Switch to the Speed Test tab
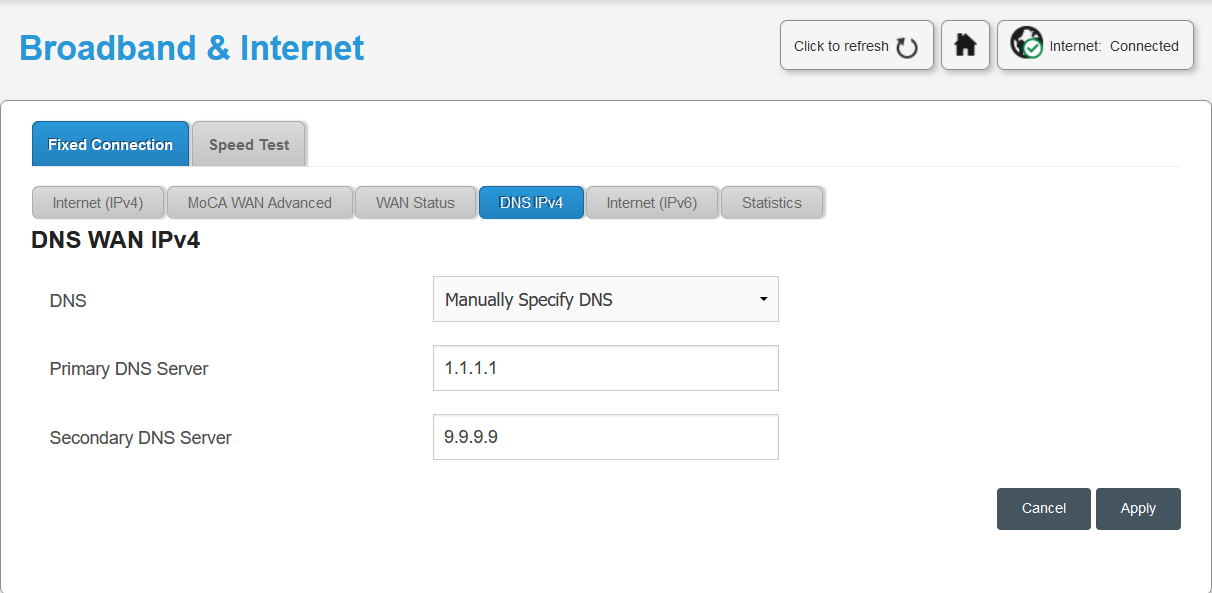The image size is (1212, 593). coord(249,144)
